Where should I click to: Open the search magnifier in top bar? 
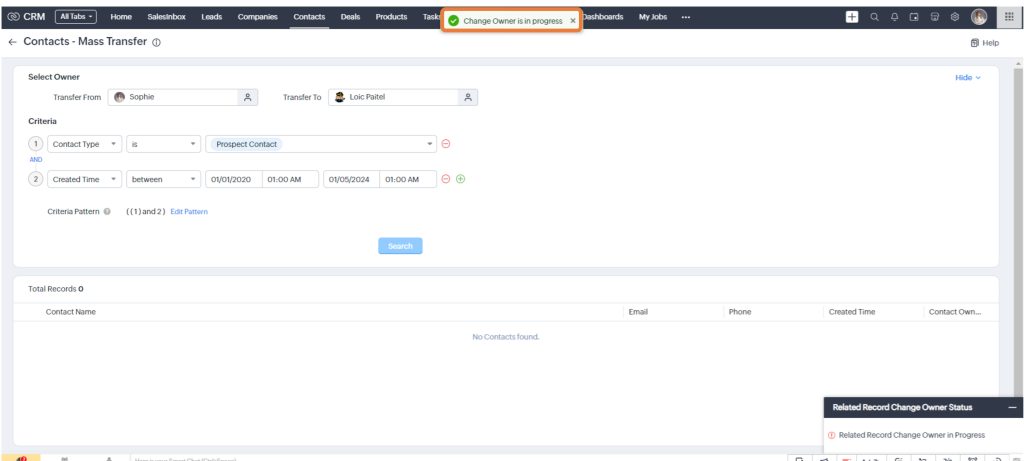[x=875, y=17]
